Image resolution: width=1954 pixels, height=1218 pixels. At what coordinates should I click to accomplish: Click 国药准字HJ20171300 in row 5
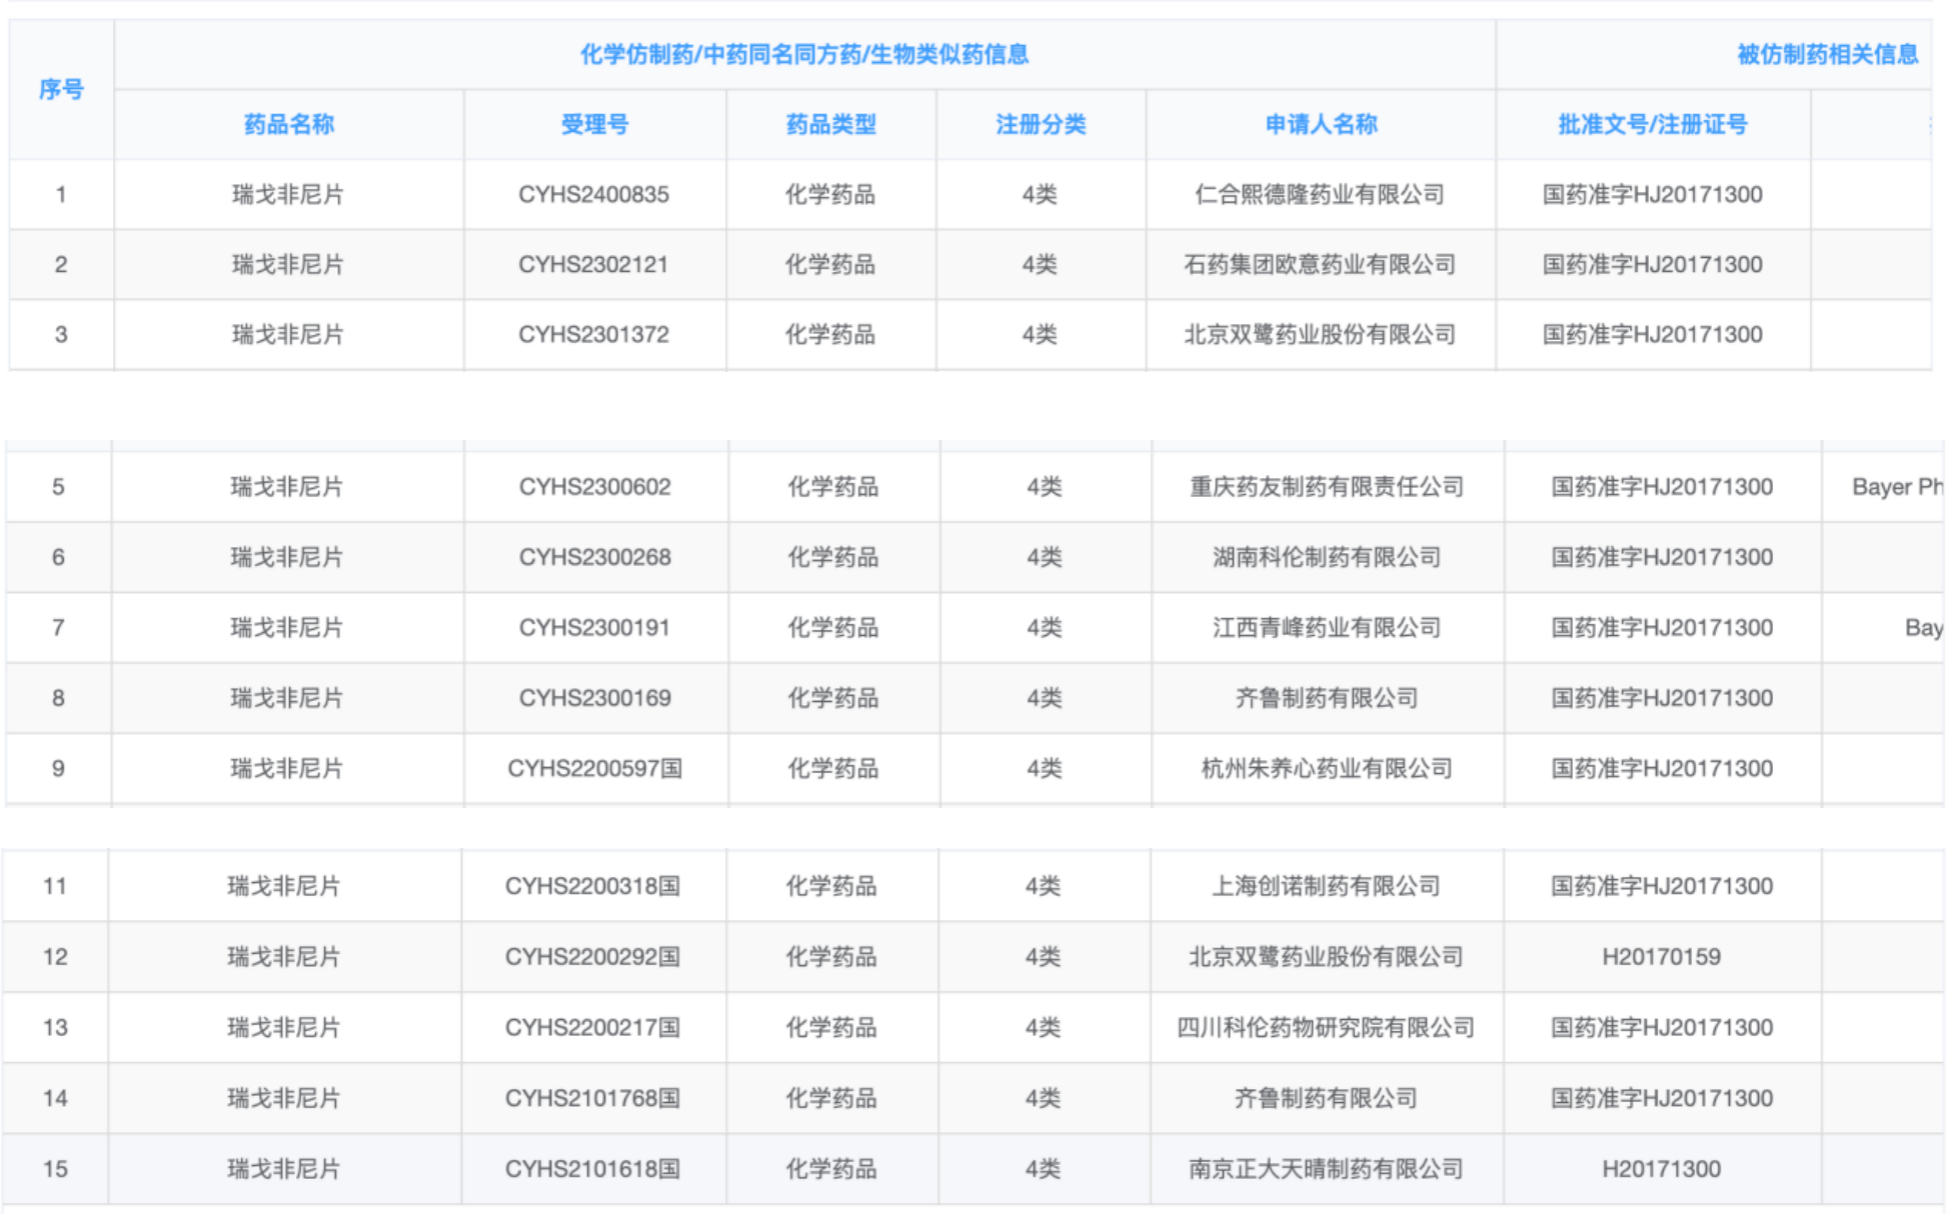[1662, 487]
